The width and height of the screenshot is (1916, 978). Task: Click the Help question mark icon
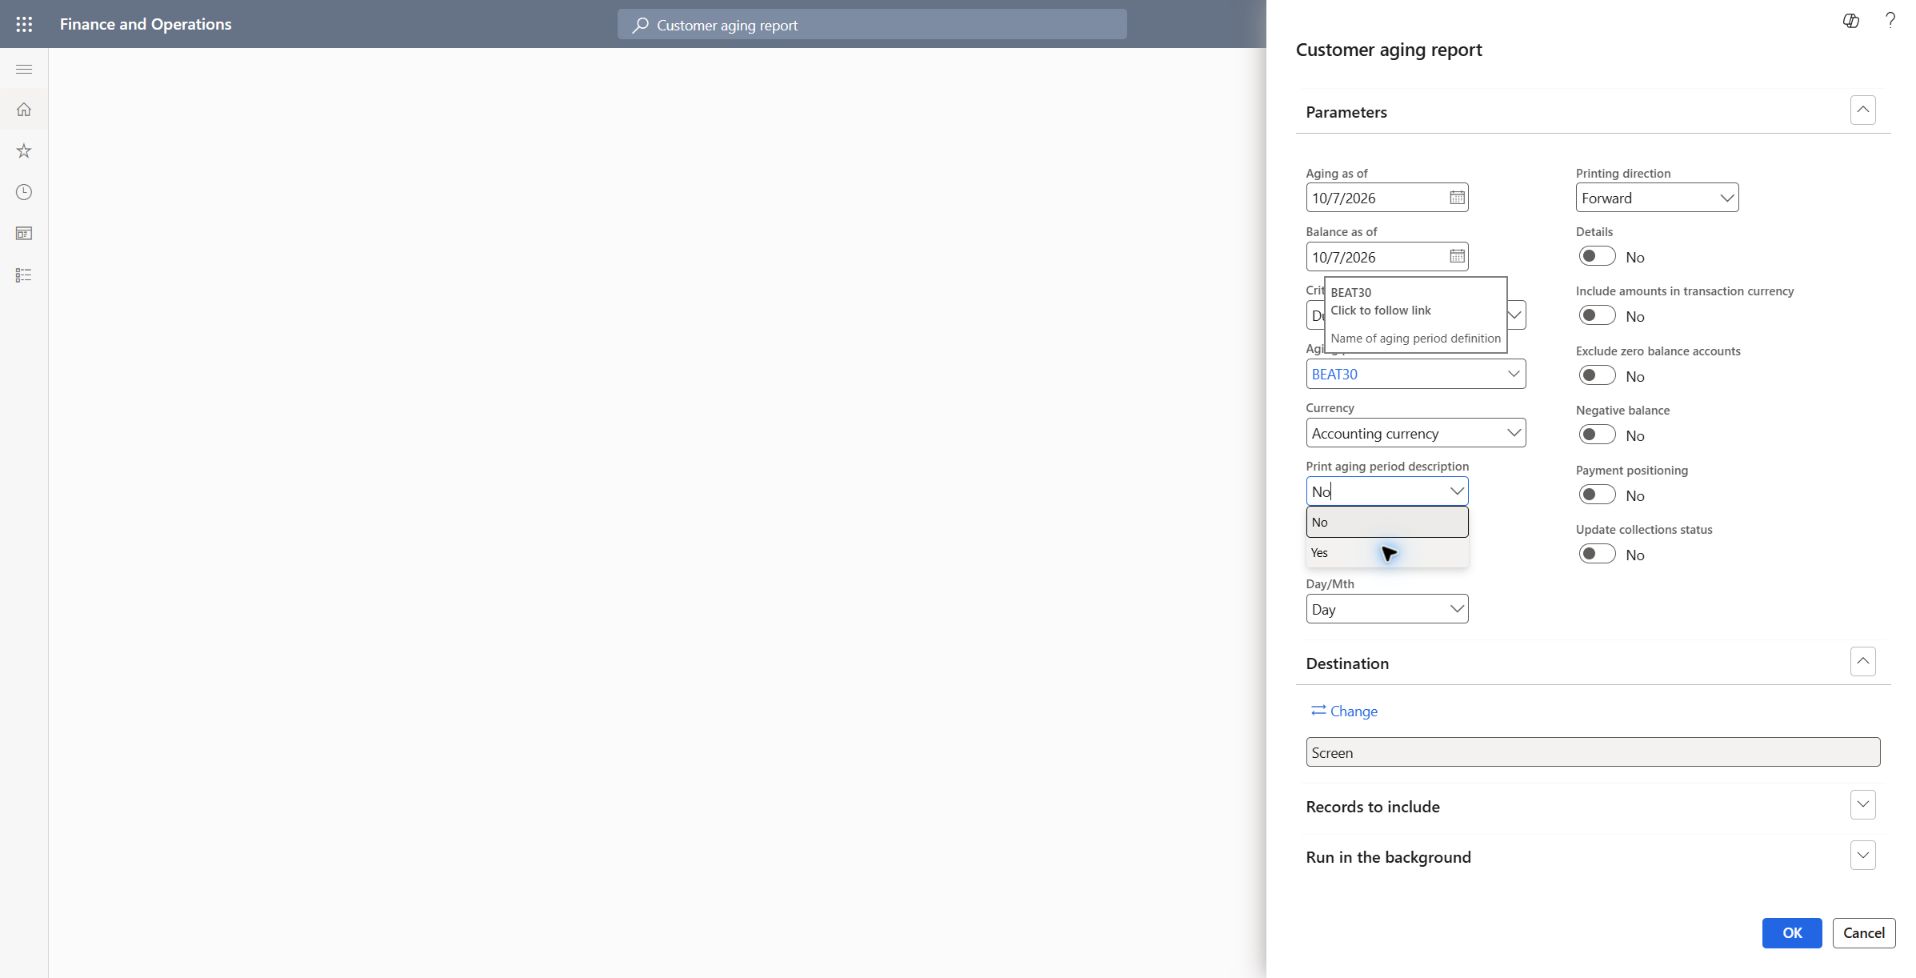[x=1890, y=20]
